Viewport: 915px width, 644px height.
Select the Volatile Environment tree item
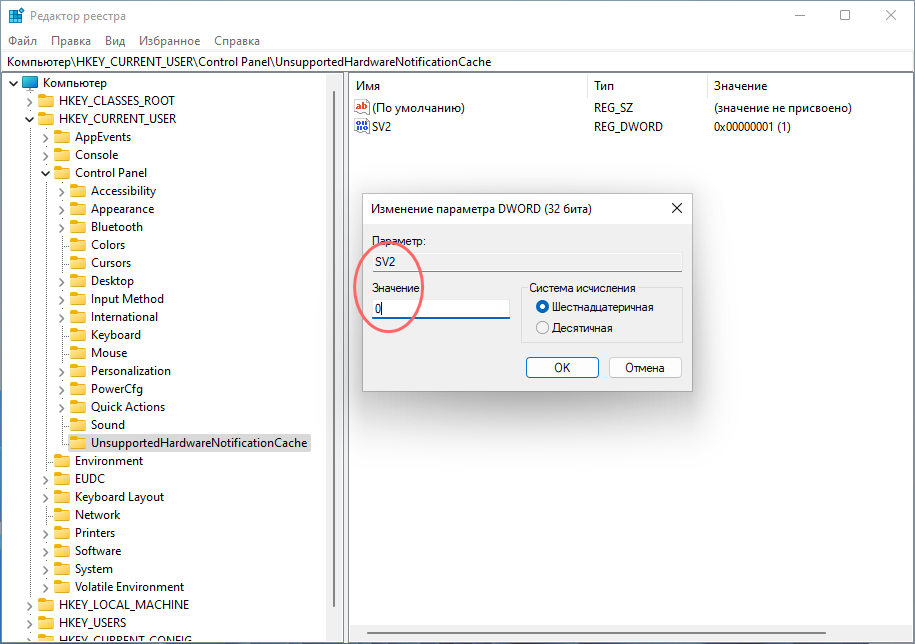pyautogui.click(x=130, y=587)
